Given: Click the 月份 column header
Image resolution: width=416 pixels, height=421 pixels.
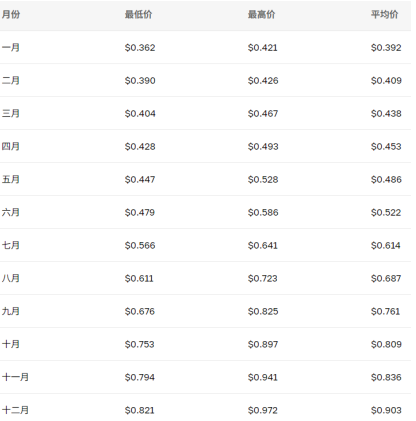Looking at the screenshot, I should click(11, 14).
